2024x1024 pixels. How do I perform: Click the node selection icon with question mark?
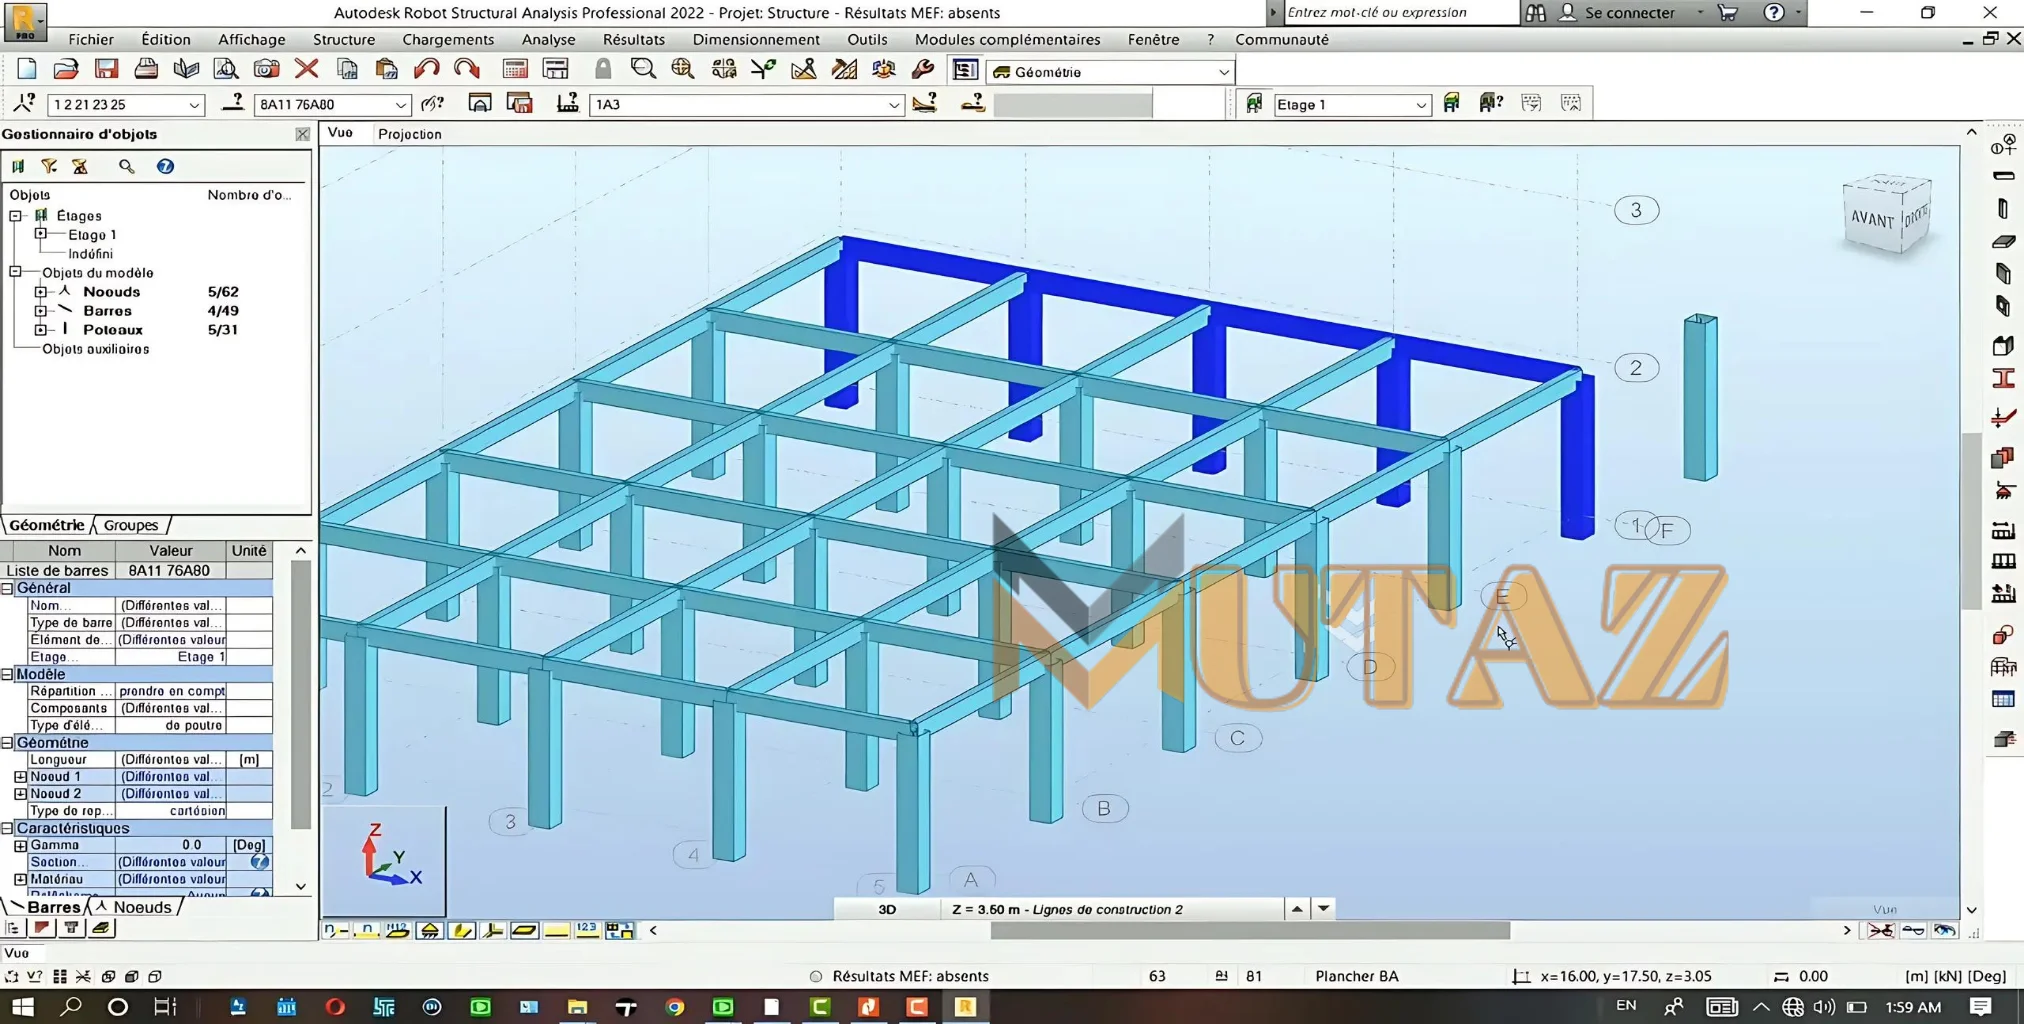(24, 103)
